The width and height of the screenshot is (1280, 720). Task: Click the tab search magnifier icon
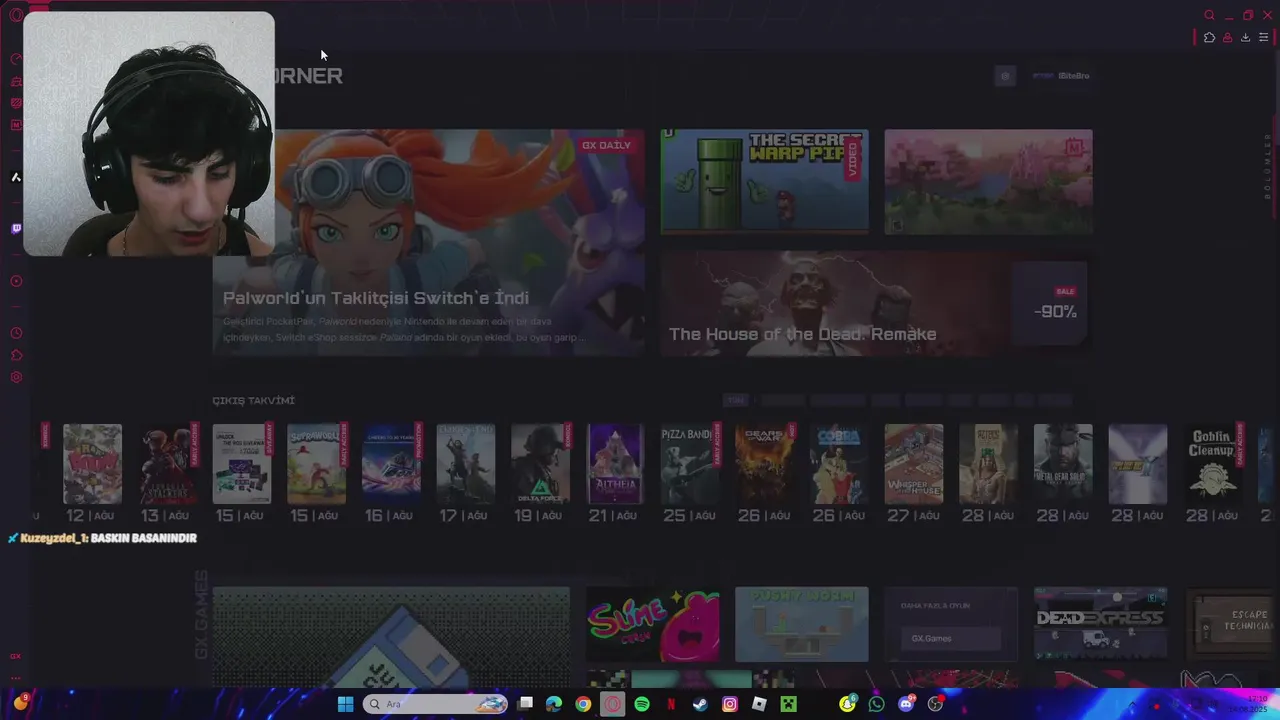tap(1209, 15)
